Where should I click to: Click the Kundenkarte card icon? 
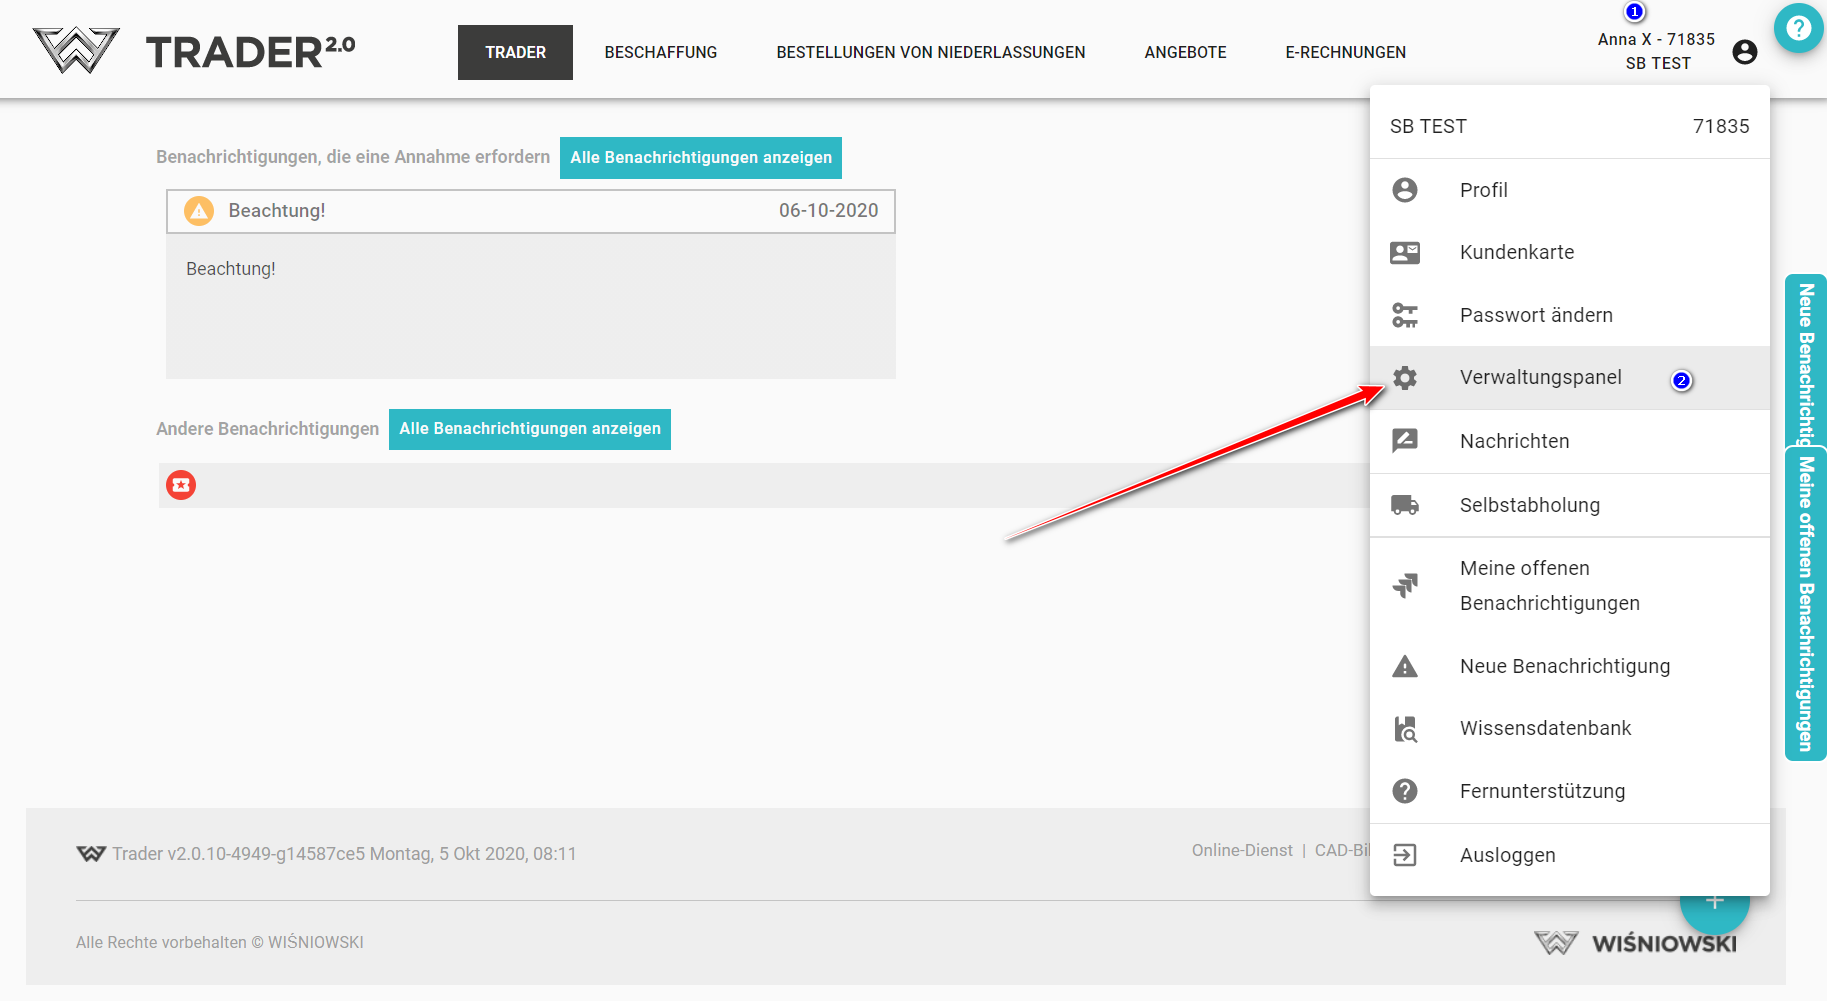point(1405,253)
